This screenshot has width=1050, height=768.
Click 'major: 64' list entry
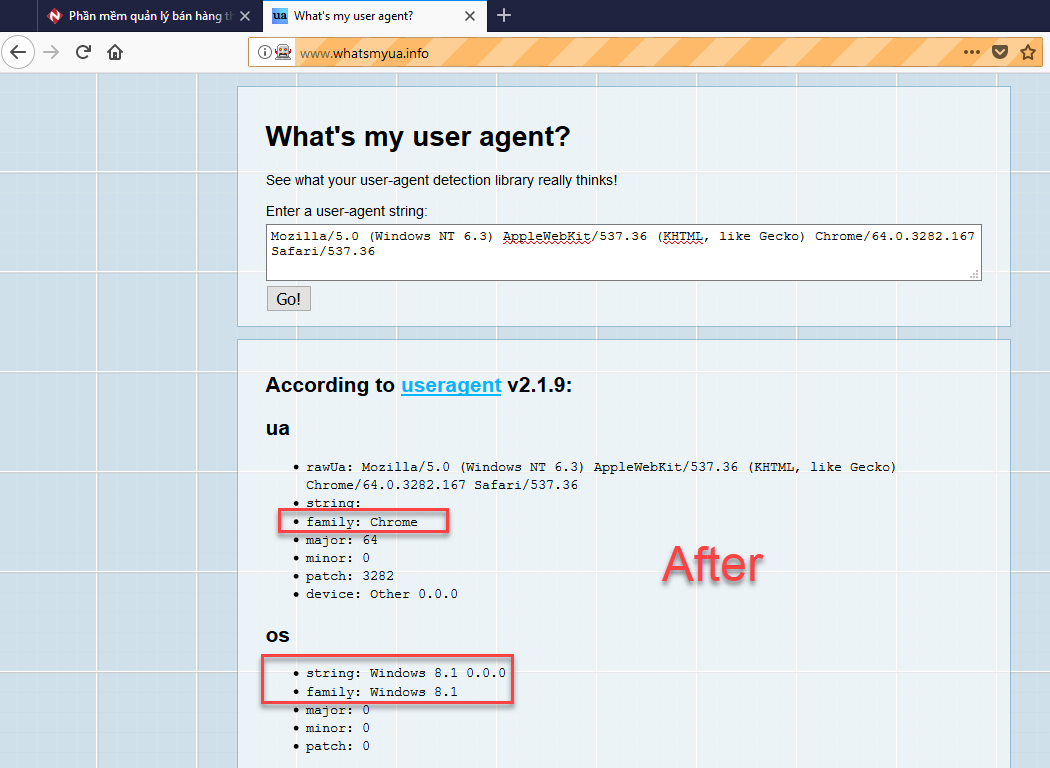pyautogui.click(x=342, y=540)
